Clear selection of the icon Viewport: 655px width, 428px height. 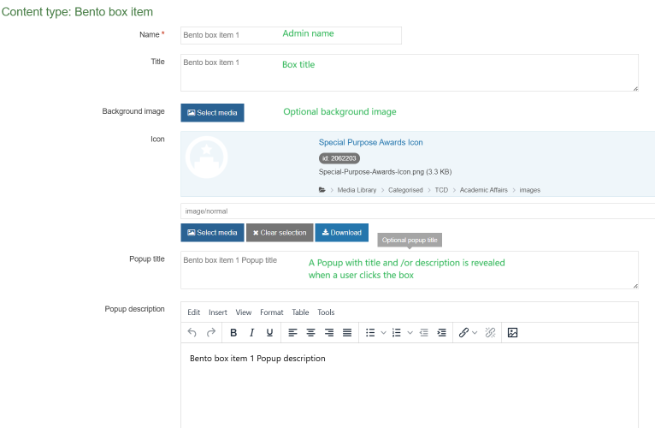pos(279,233)
